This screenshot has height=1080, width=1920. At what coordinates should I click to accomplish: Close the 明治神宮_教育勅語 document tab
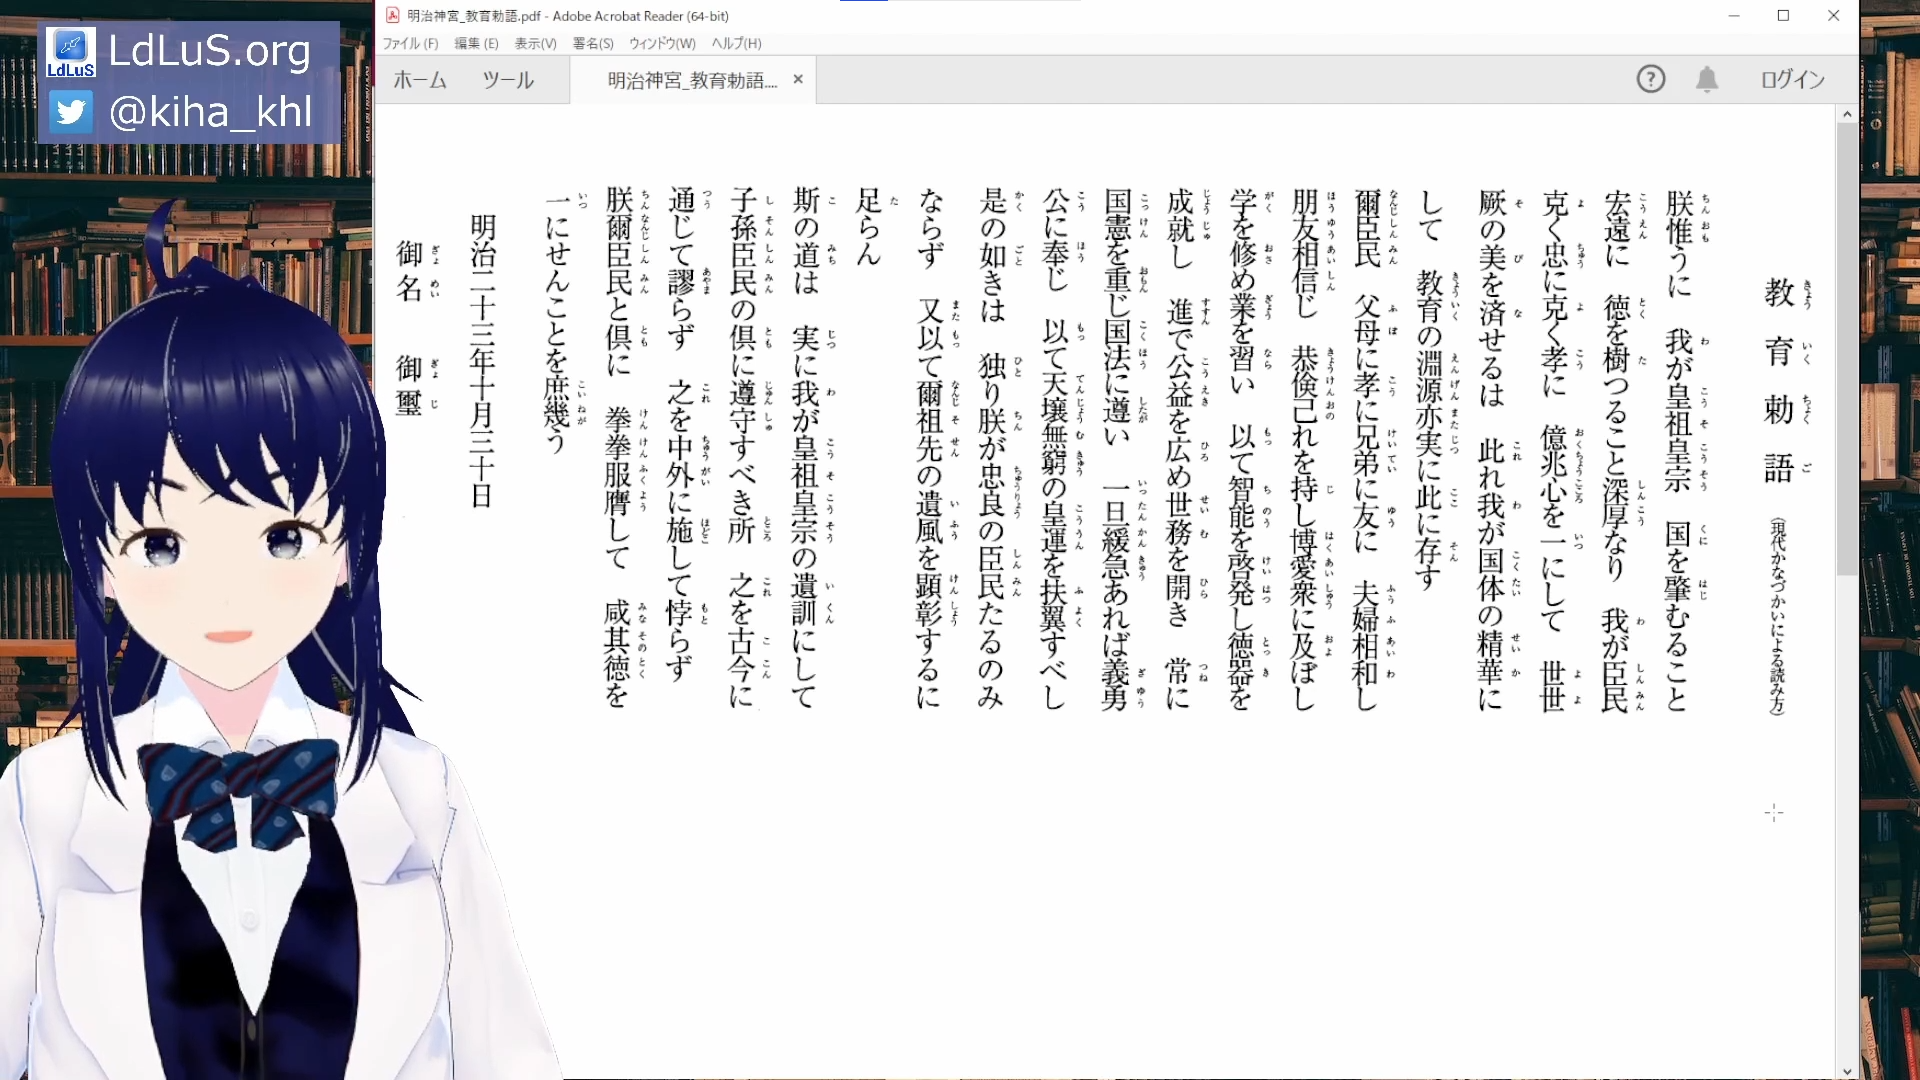click(x=798, y=79)
